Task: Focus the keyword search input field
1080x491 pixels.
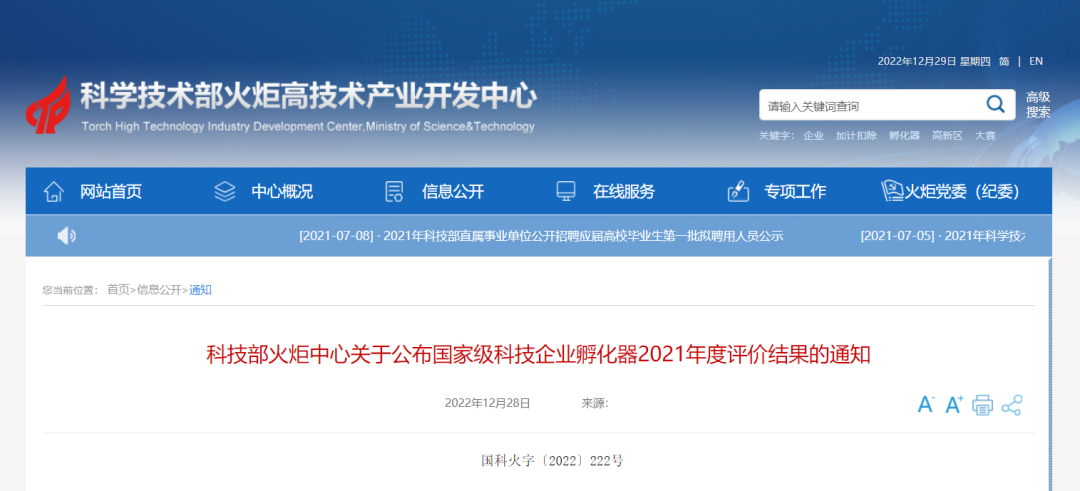Action: [x=871, y=105]
